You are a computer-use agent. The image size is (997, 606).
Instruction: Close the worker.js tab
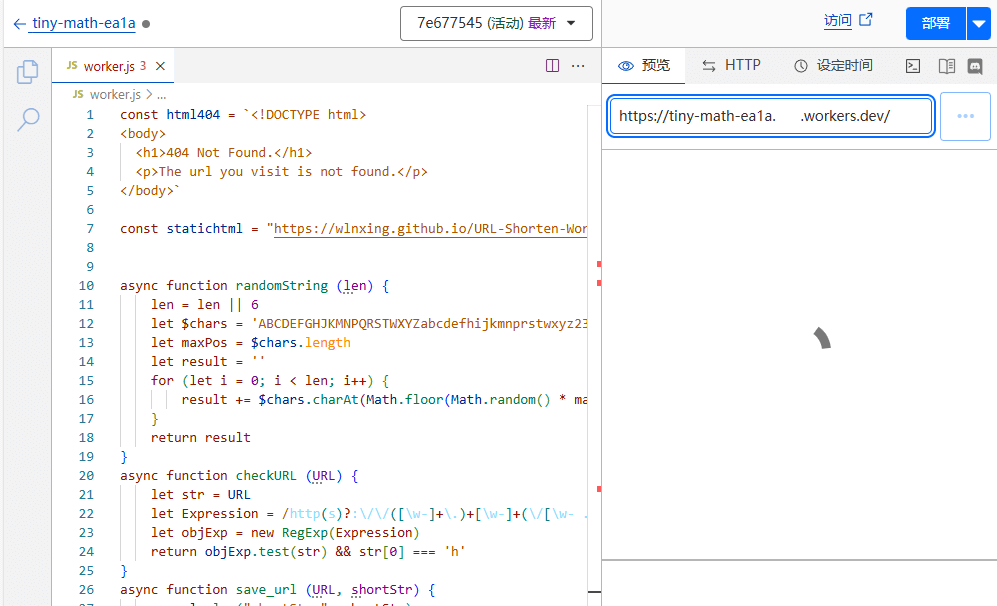click(160, 66)
